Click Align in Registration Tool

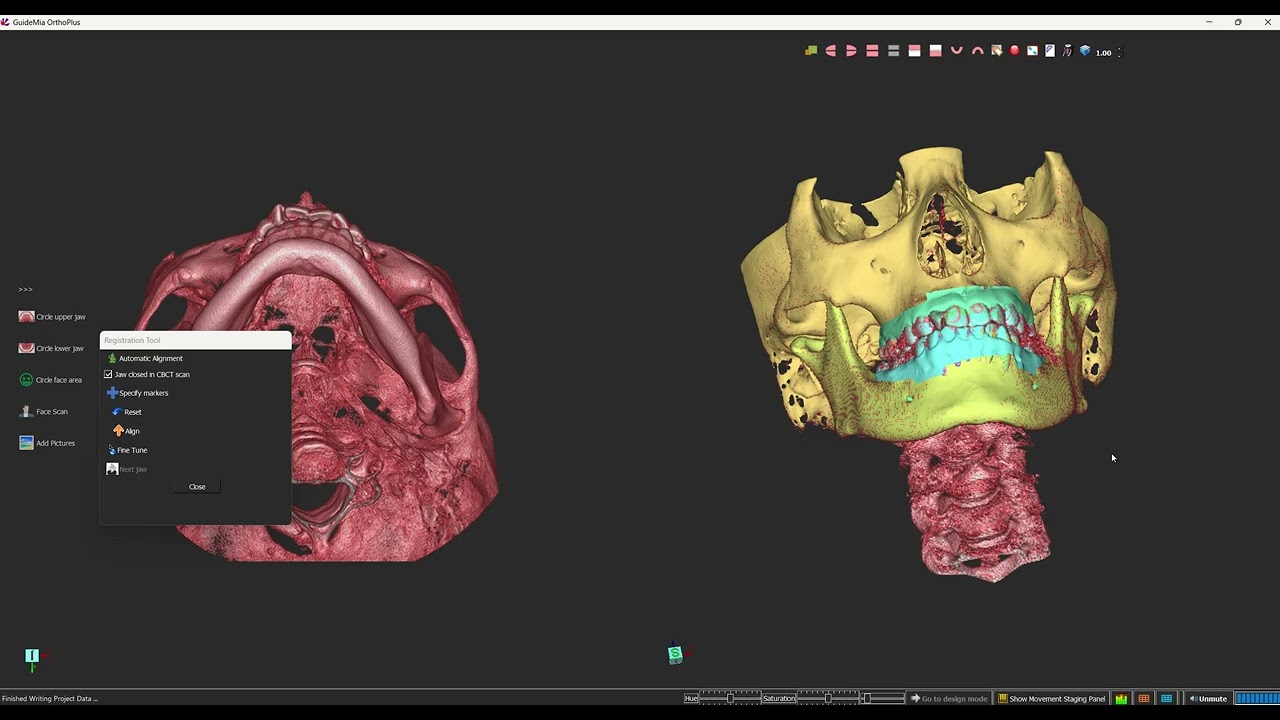tap(127, 431)
